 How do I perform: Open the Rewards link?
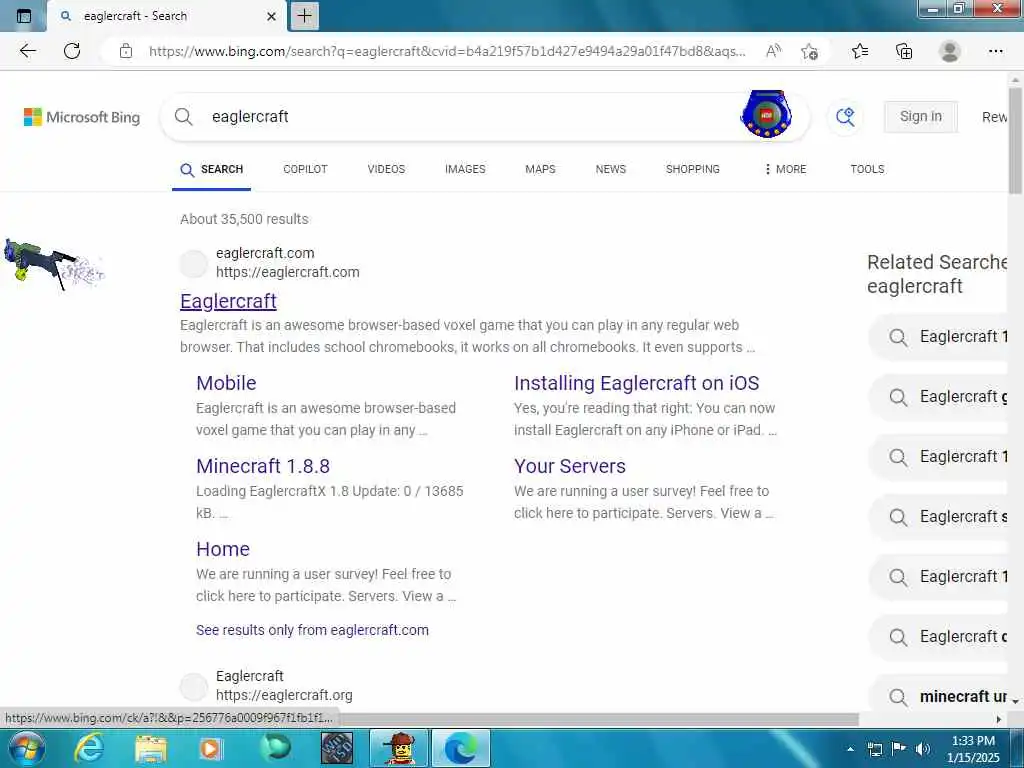tap(995, 117)
